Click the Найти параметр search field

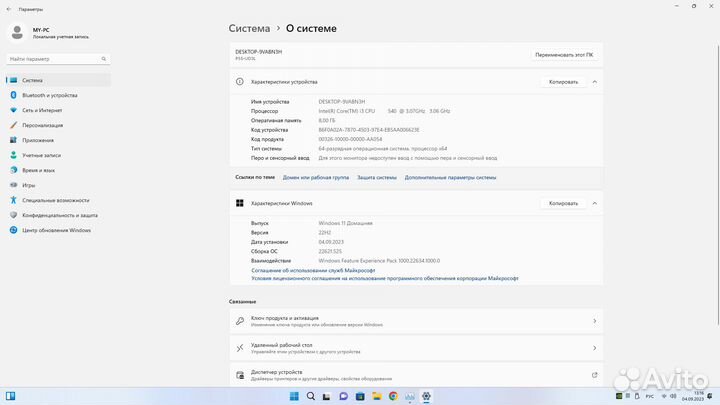pyautogui.click(x=58, y=59)
